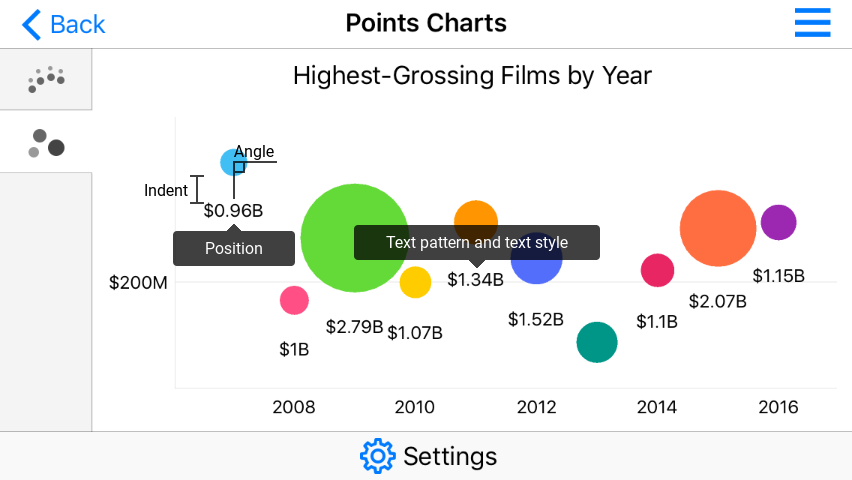Viewport: 852px width, 480px height.
Task: Tap the hamburger menu icon
Action: [x=812, y=23]
